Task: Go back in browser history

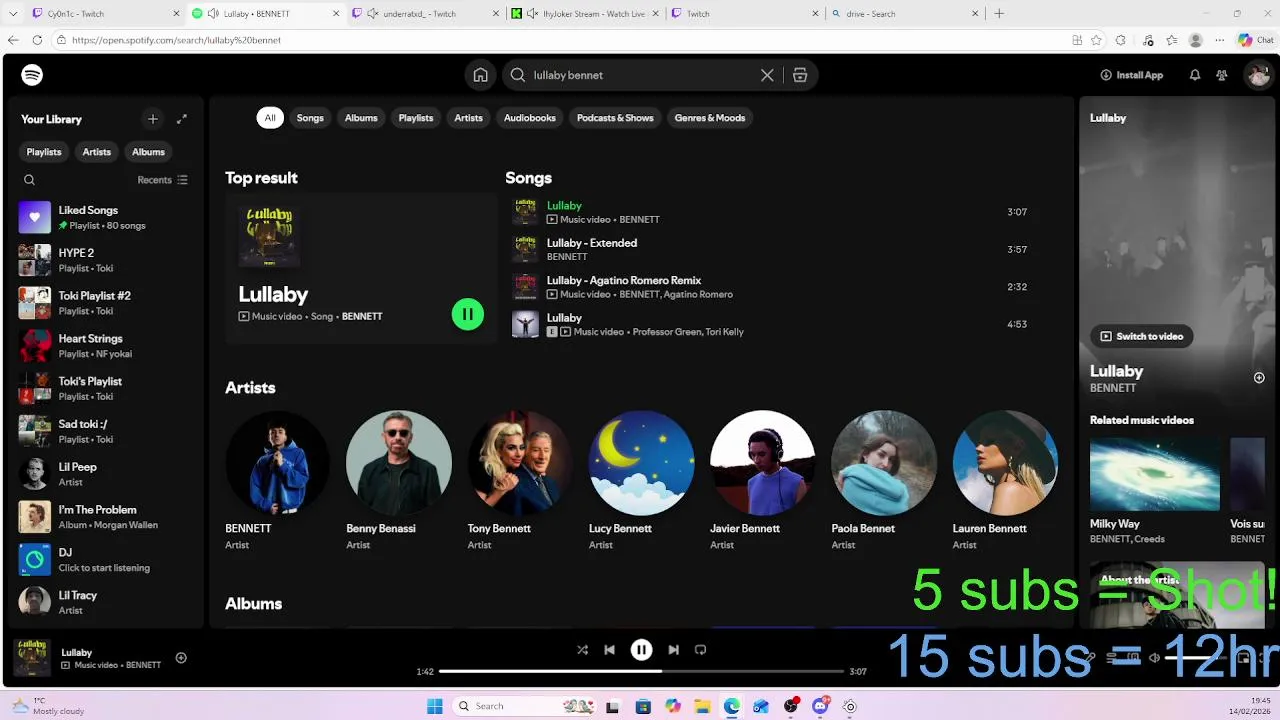Action: tap(13, 40)
